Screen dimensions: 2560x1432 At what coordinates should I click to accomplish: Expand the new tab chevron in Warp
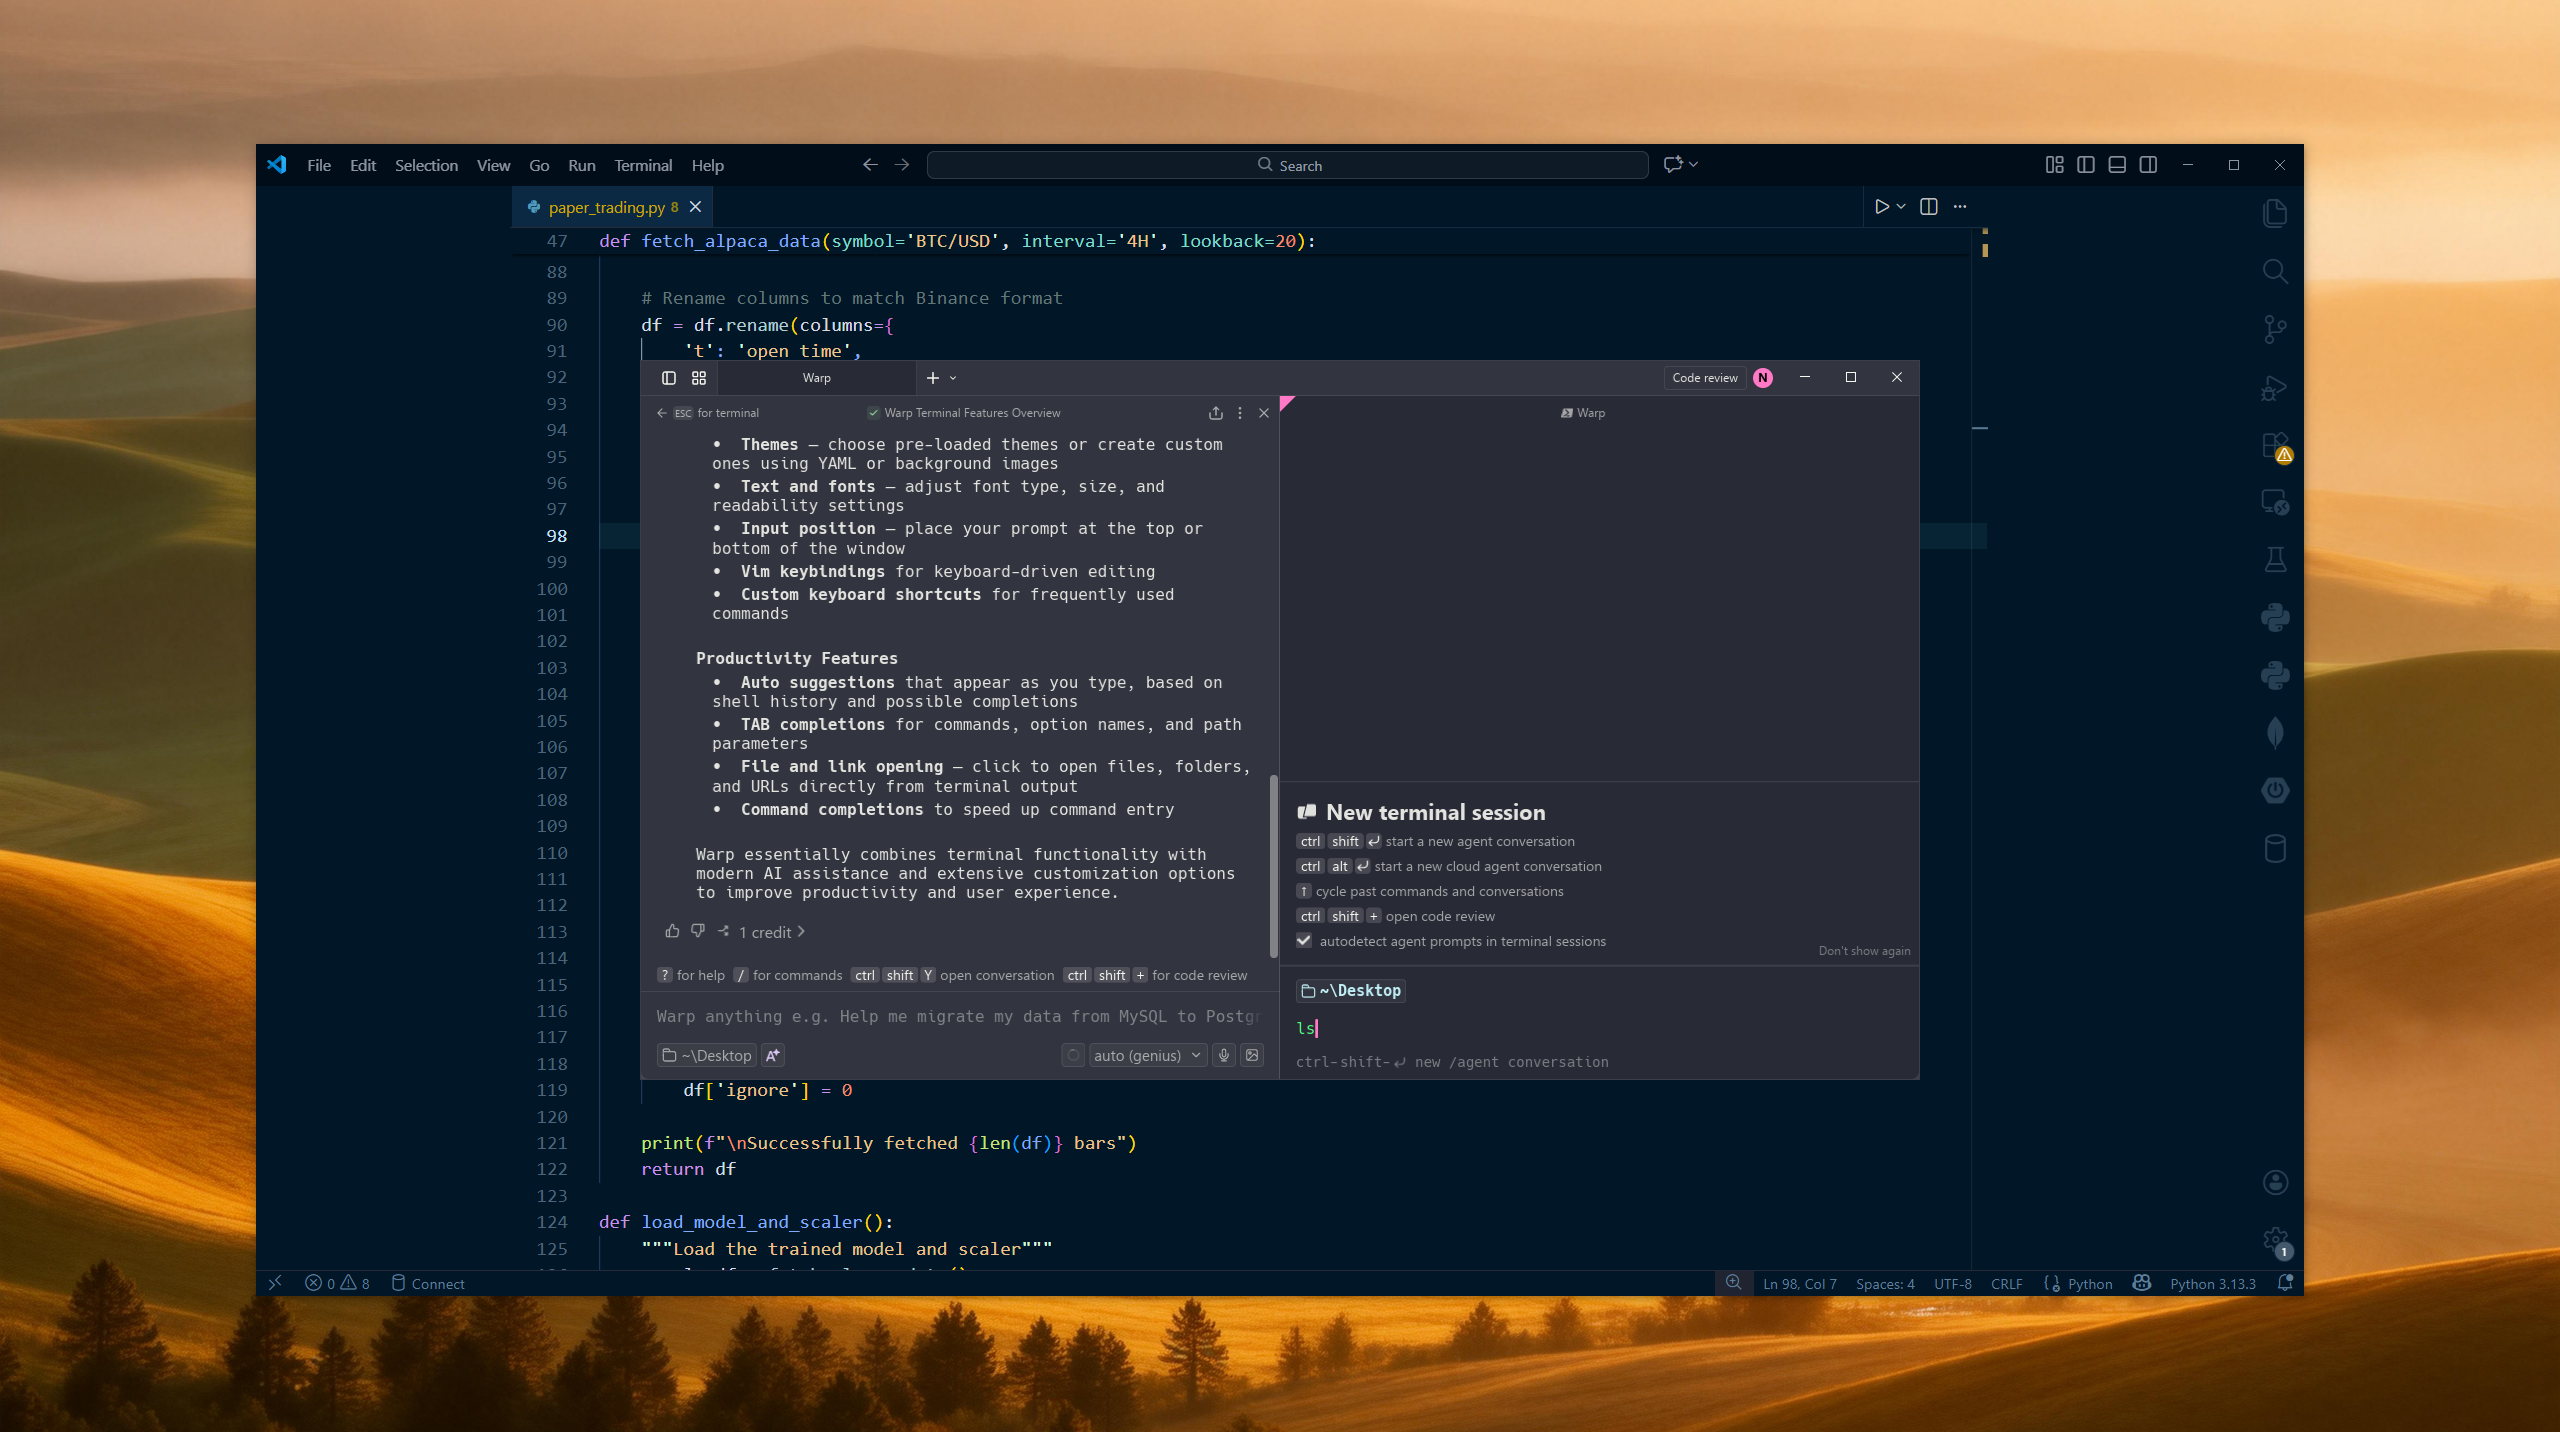[951, 378]
